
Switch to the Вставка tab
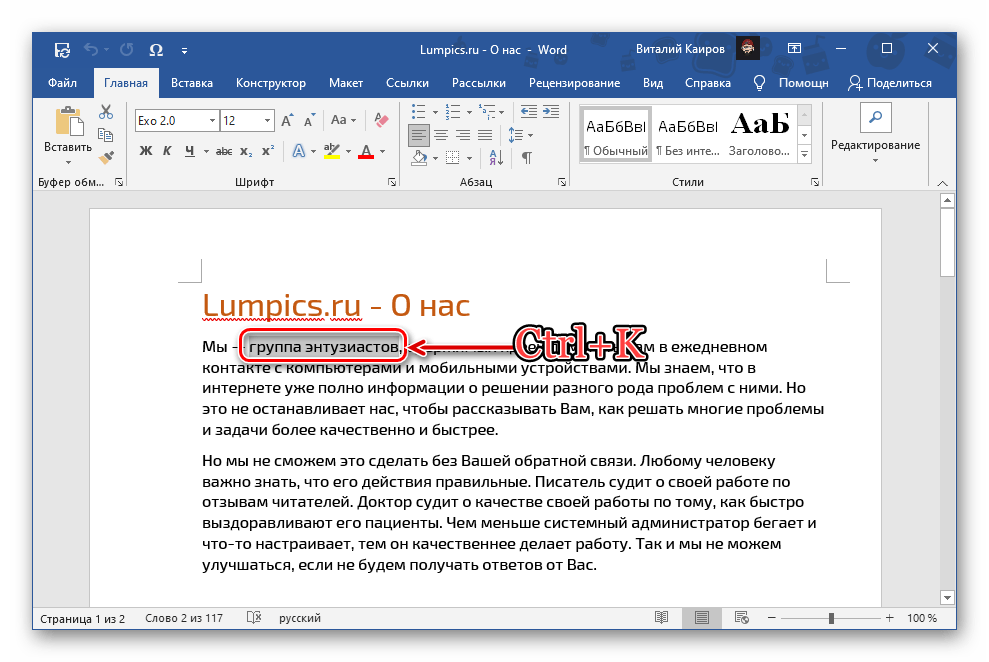[192, 83]
